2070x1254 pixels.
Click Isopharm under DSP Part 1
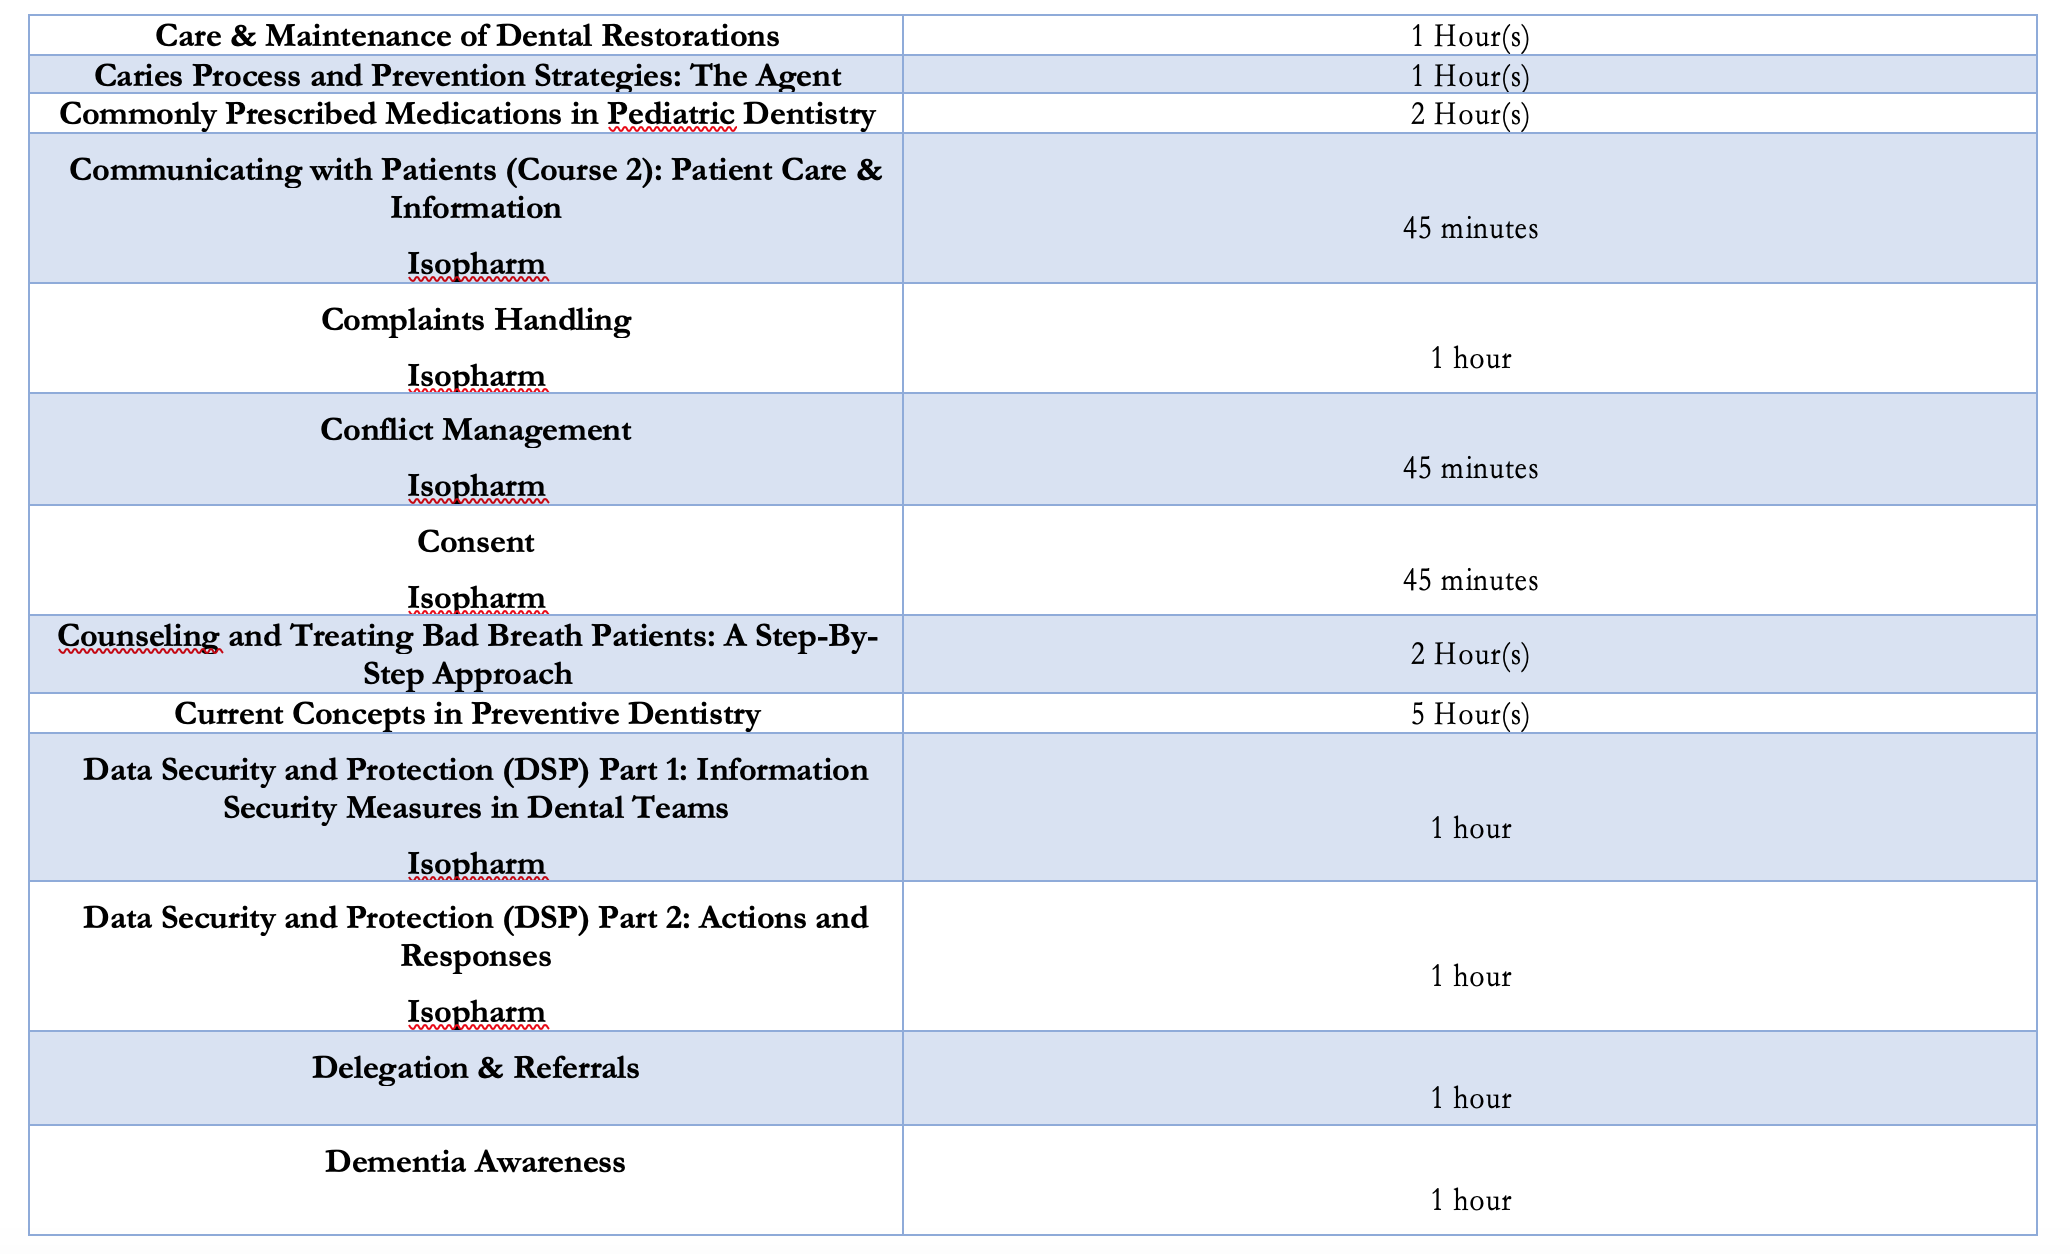coord(477,865)
